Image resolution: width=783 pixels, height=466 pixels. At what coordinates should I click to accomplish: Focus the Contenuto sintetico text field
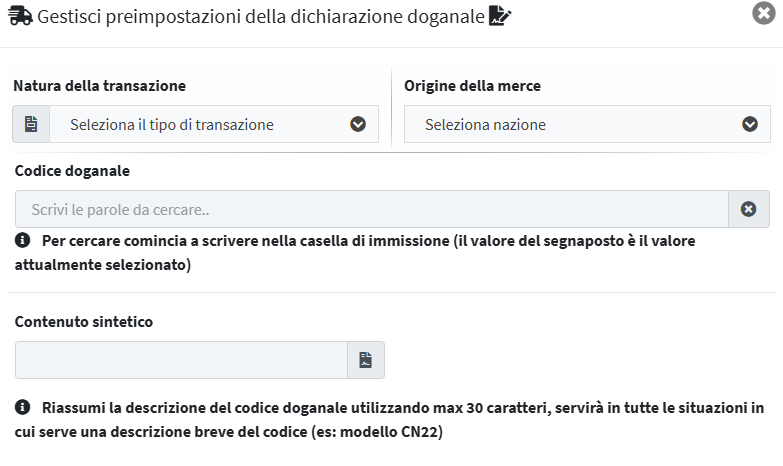pyautogui.click(x=181, y=360)
